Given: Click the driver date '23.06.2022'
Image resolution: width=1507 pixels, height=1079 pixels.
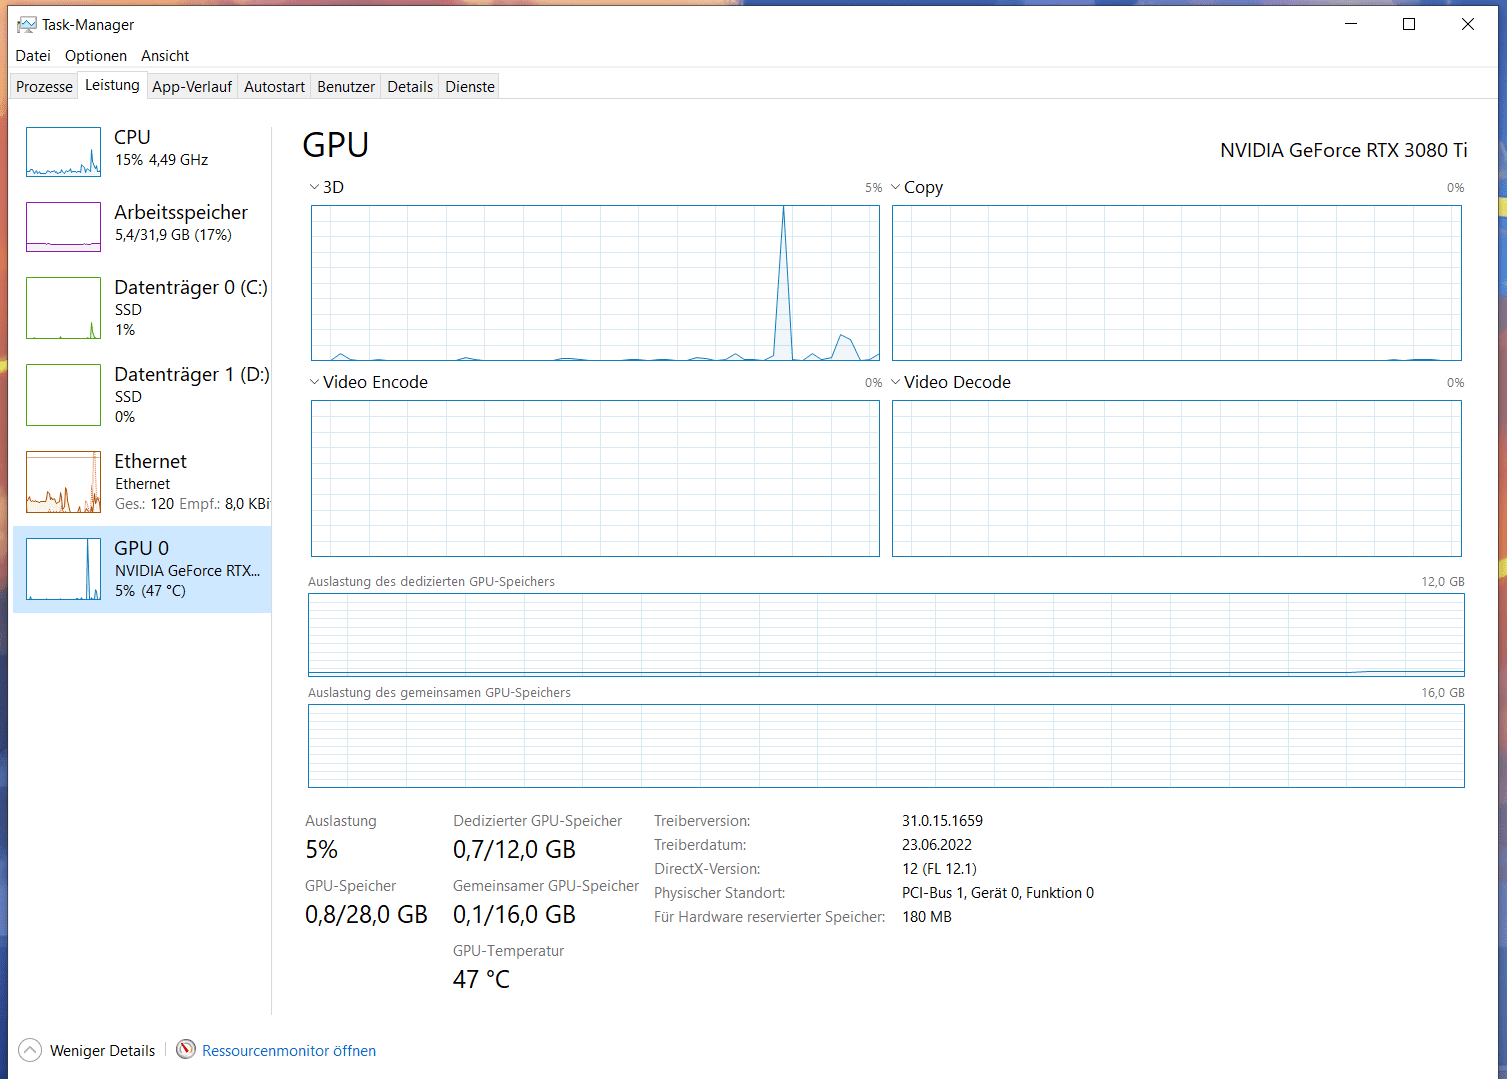Looking at the screenshot, I should 937,845.
